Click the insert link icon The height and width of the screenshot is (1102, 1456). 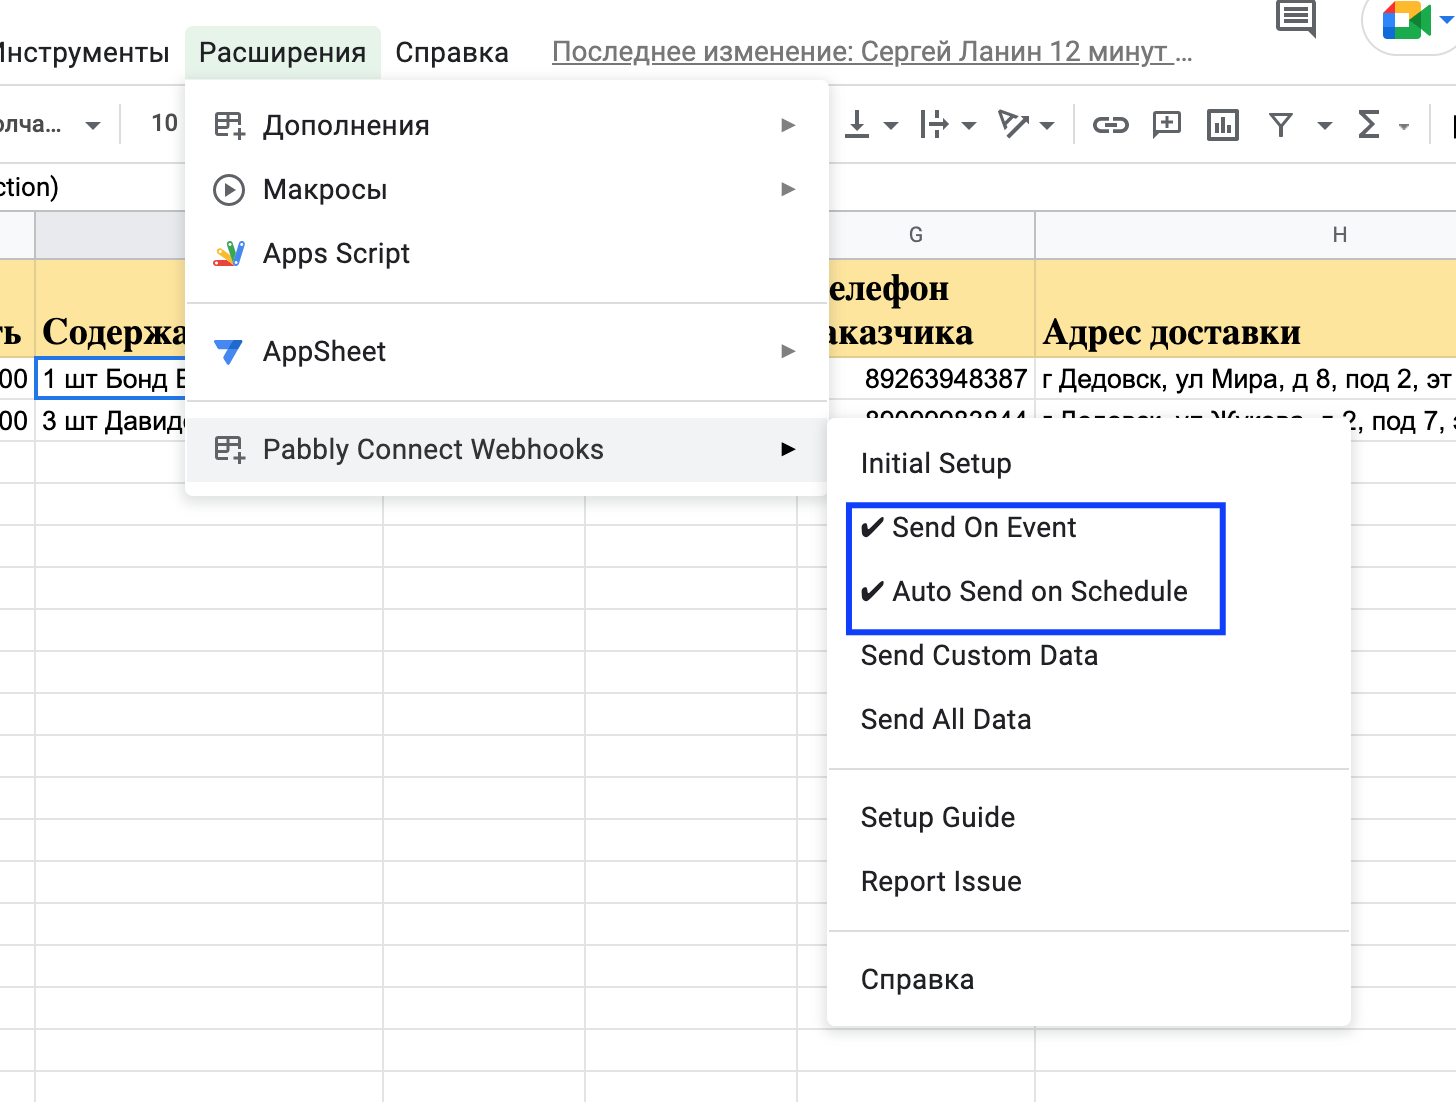coord(1110,125)
